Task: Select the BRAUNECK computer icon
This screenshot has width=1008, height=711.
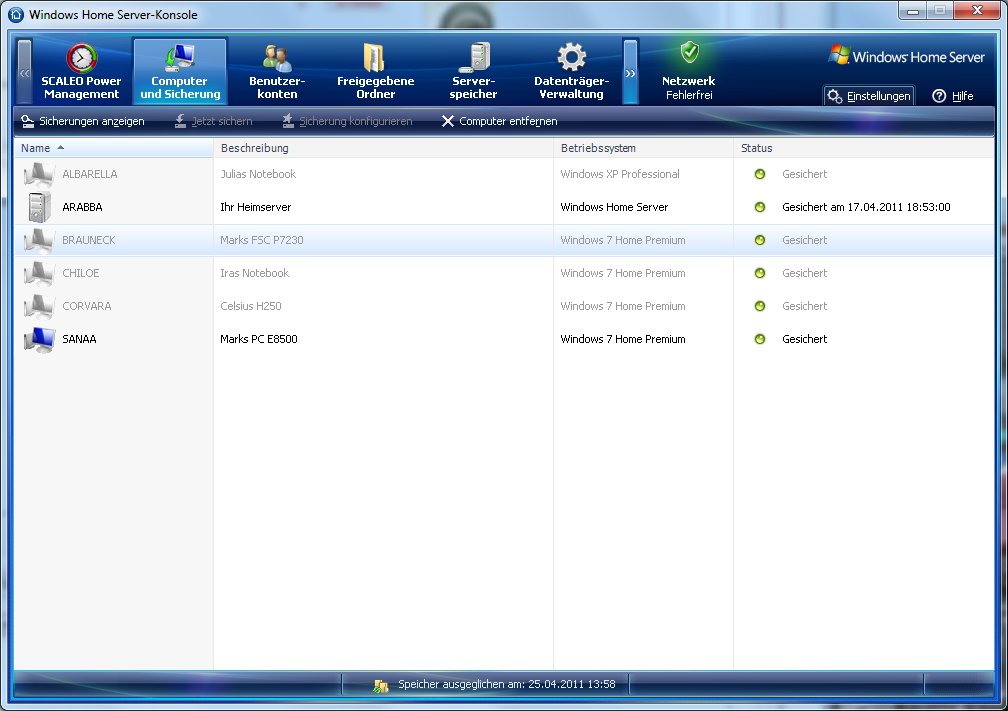Action: (39, 240)
